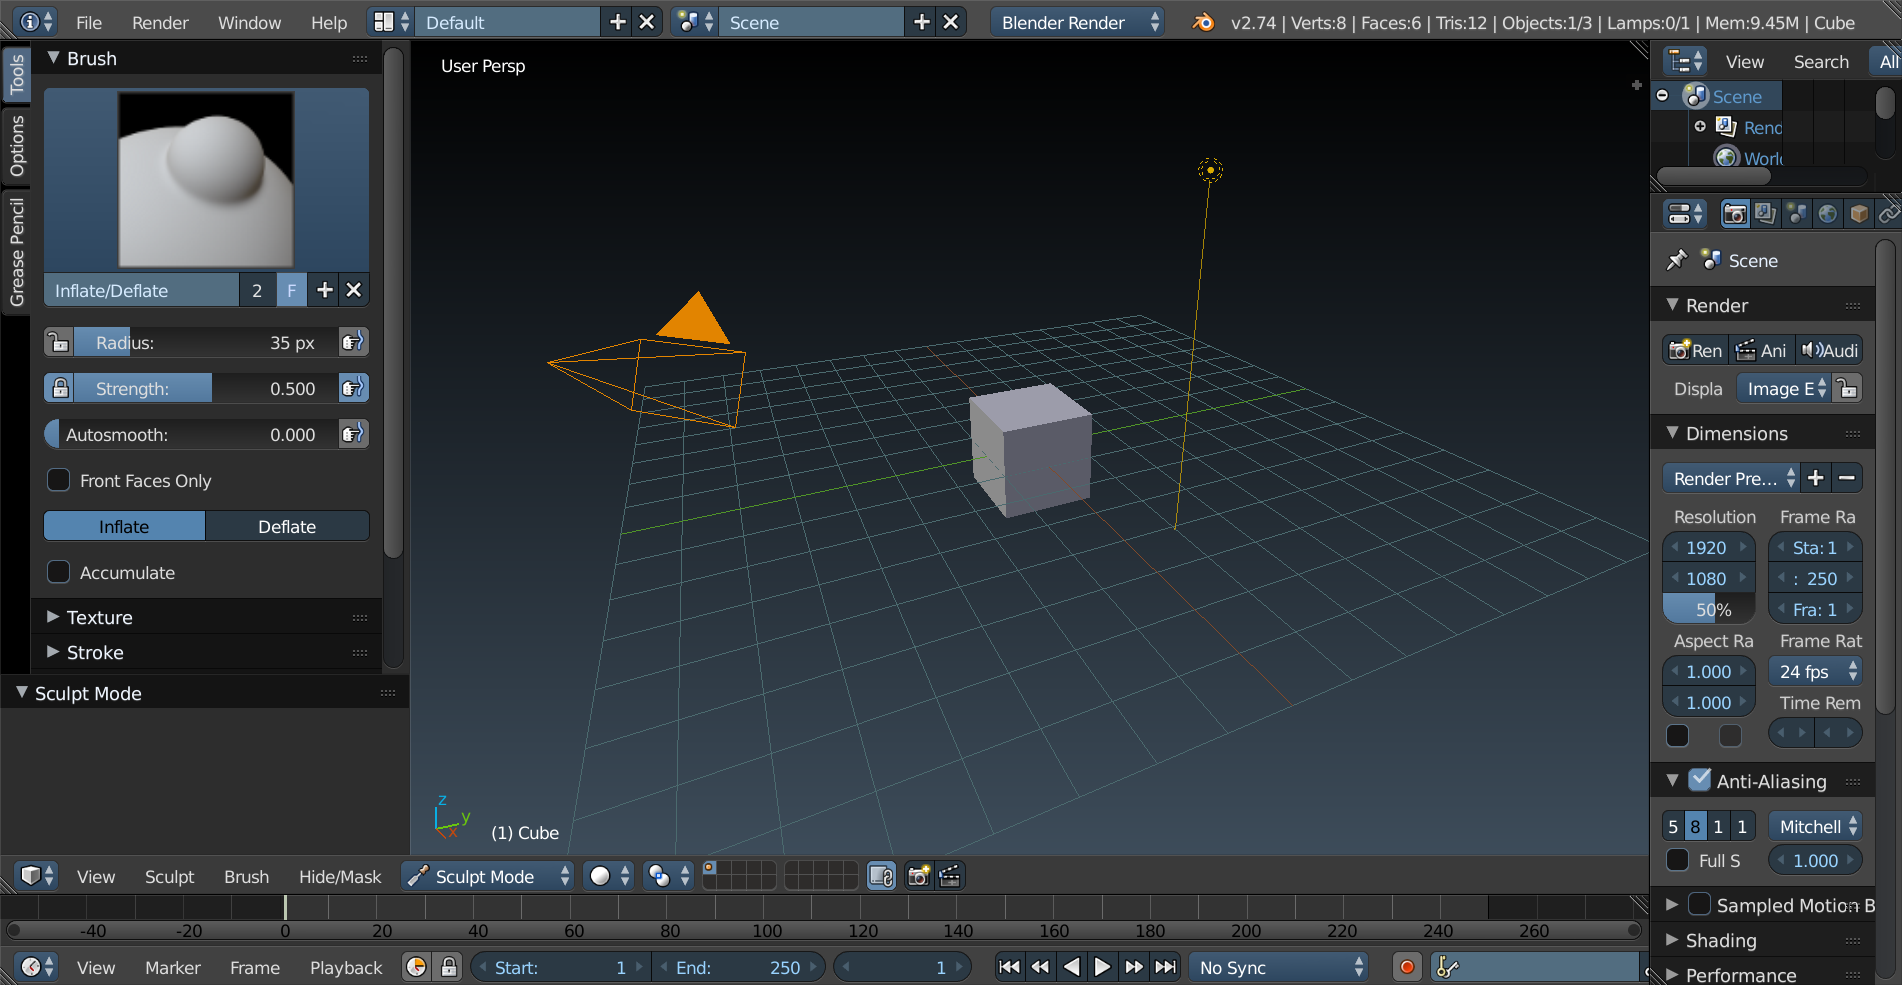Image resolution: width=1902 pixels, height=985 pixels.
Task: Open the Render menu
Action: click(160, 22)
